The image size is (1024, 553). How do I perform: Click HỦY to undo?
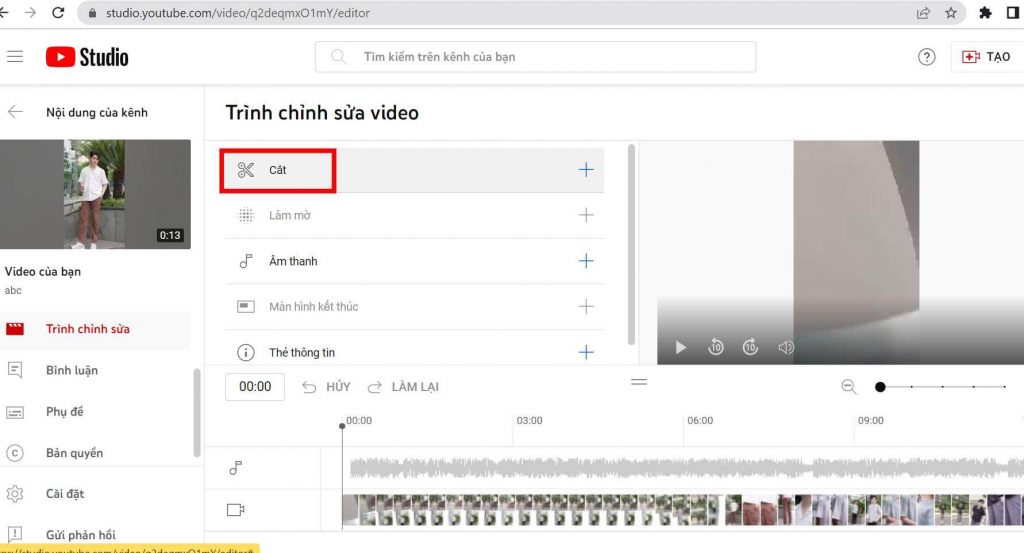[326, 387]
